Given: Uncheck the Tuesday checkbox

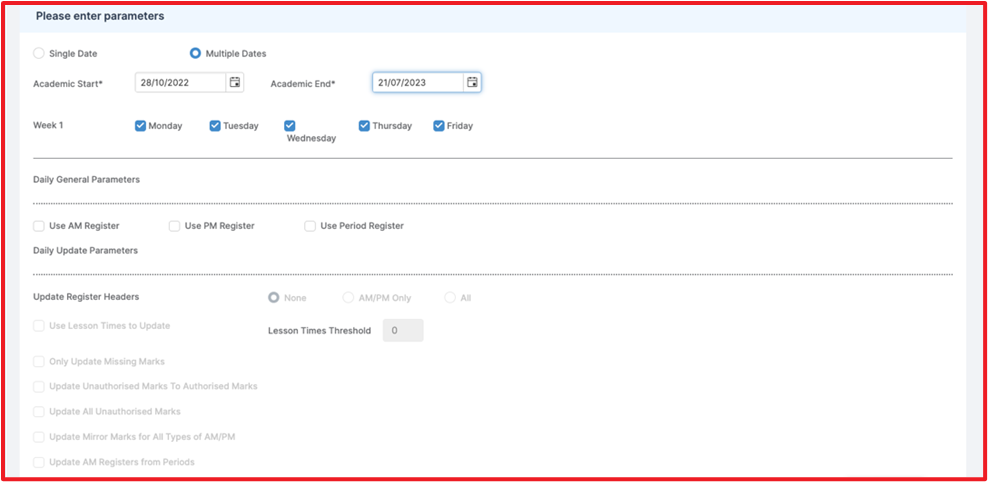Looking at the screenshot, I should pyautogui.click(x=215, y=125).
